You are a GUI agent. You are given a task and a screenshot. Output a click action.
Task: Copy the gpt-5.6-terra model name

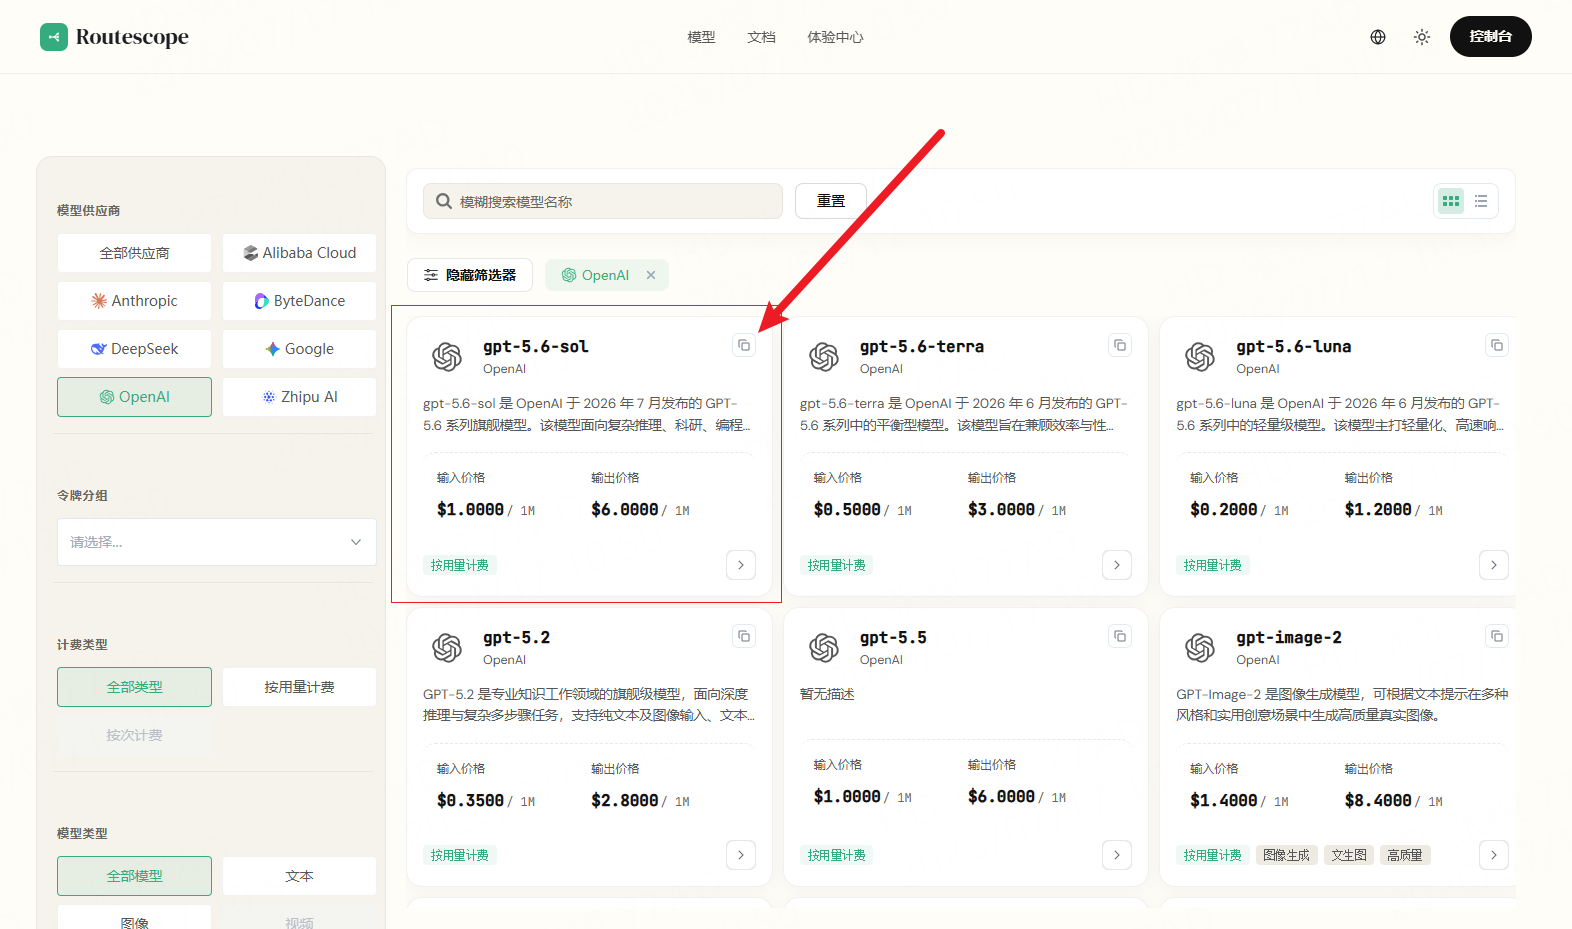pos(1120,345)
